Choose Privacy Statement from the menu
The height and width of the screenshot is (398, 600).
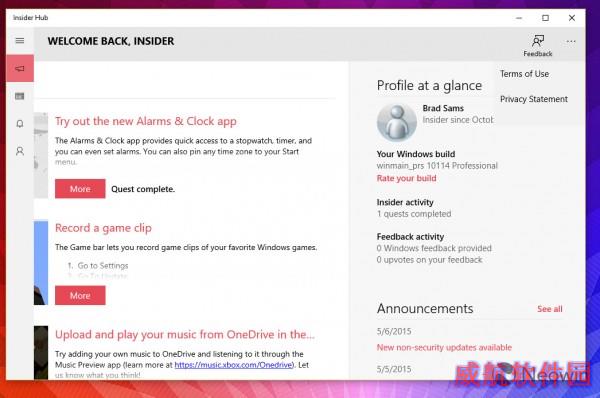tap(534, 99)
